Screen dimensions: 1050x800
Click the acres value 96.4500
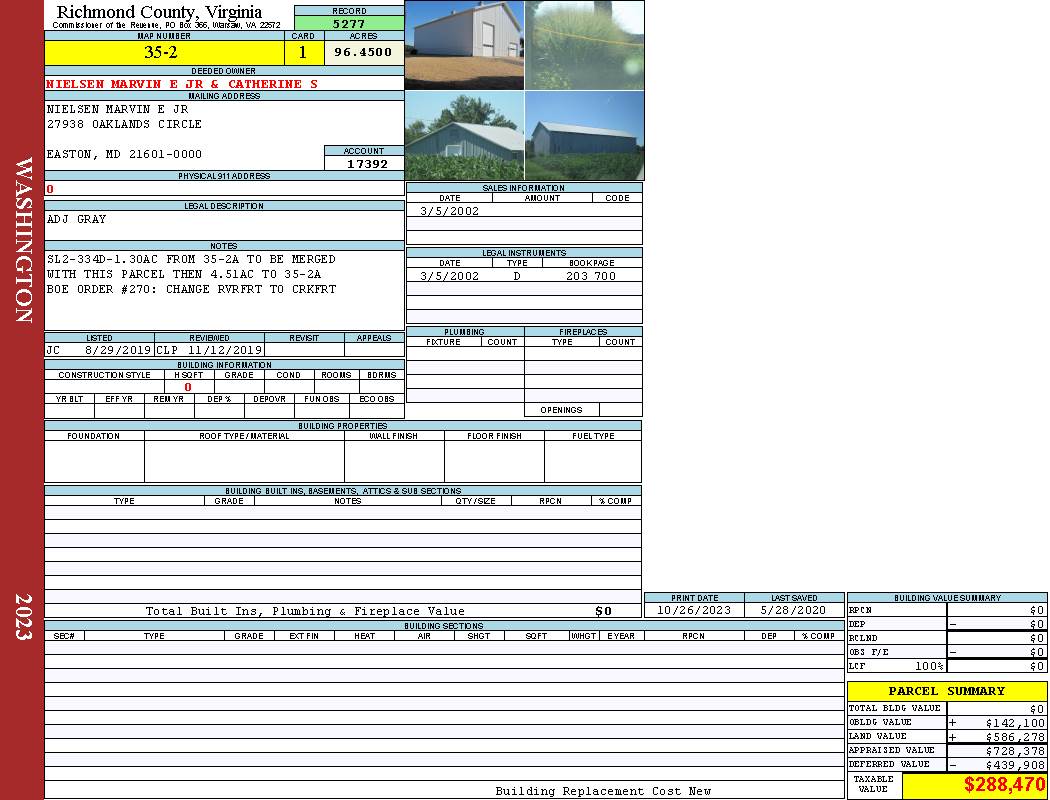[x=363, y=53]
